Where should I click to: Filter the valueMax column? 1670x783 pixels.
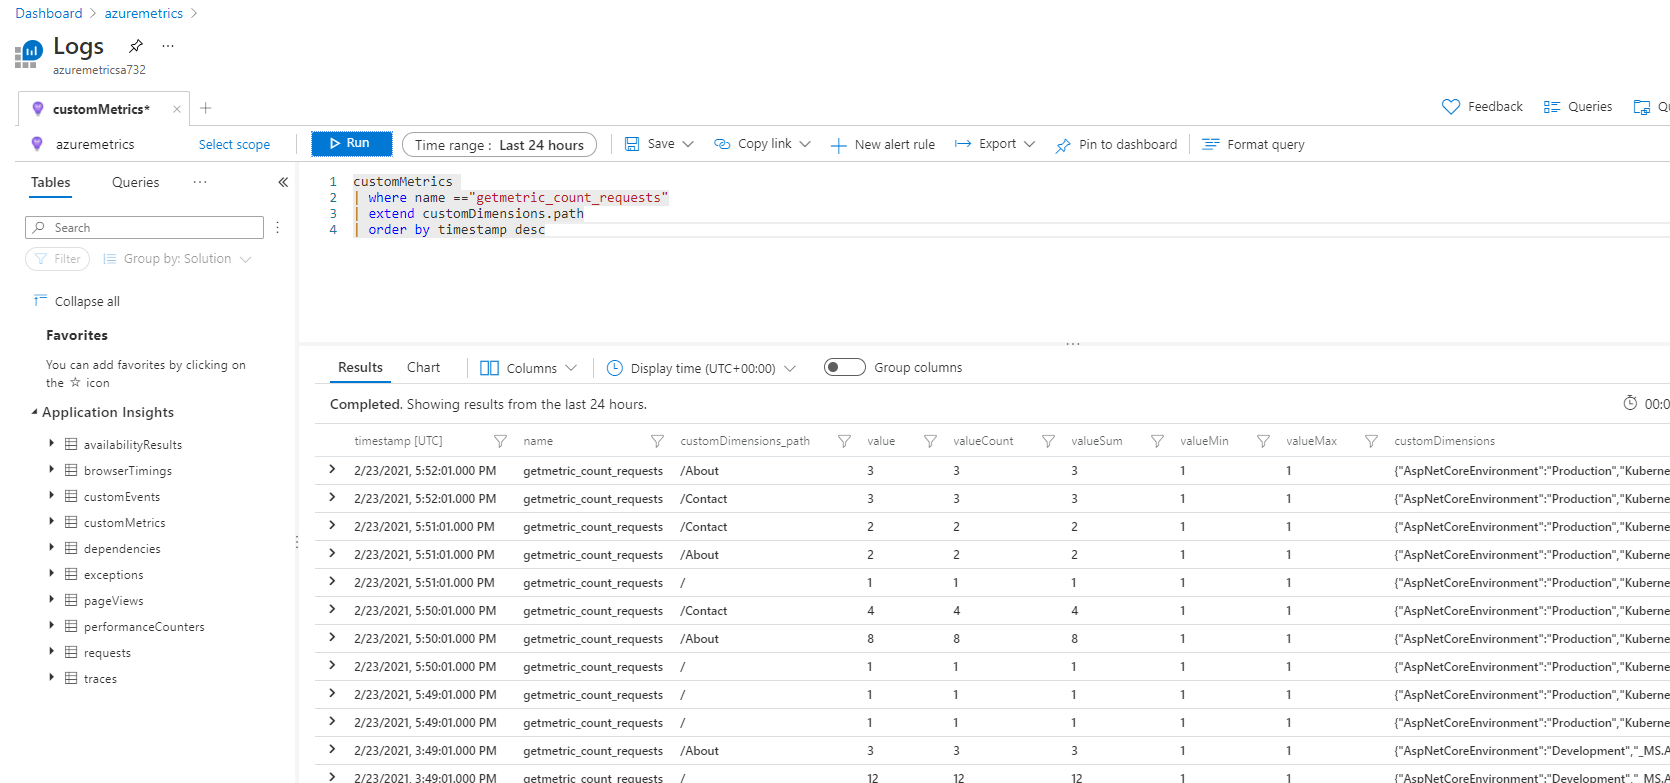tap(1371, 441)
